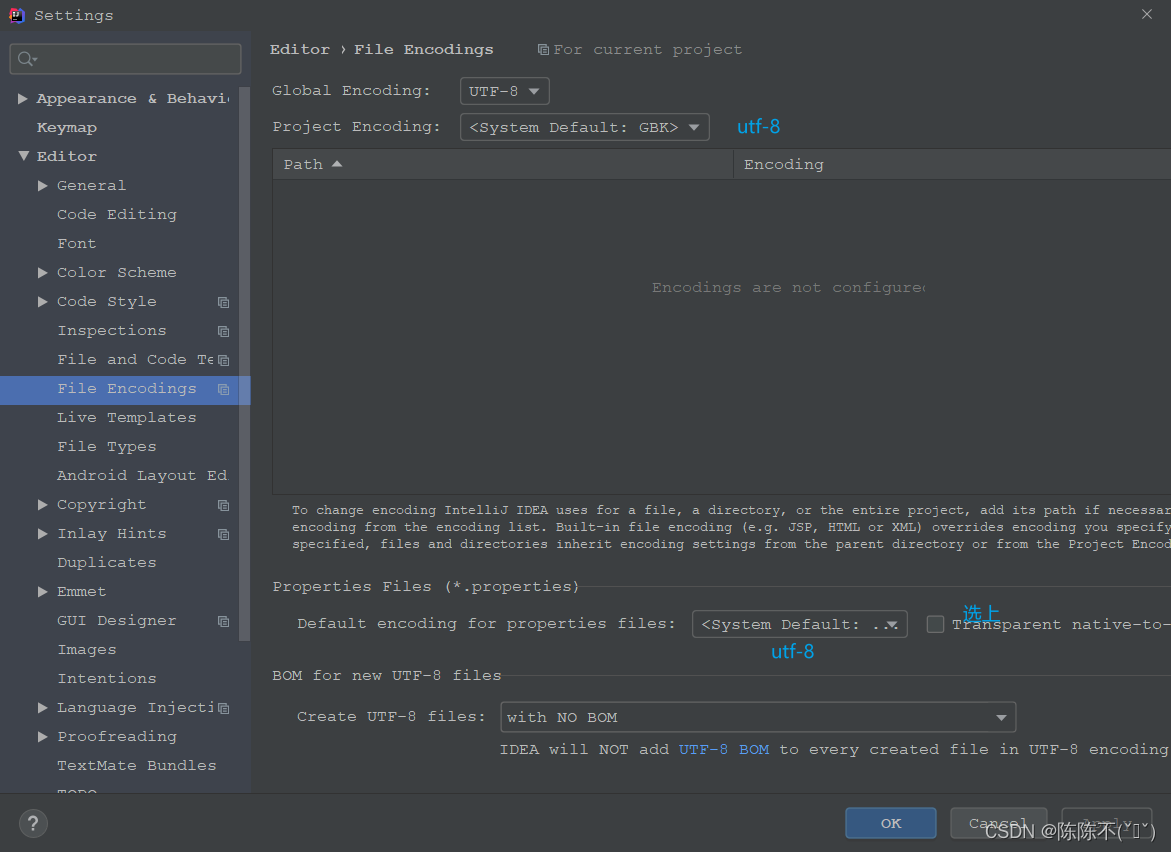Click the project-level icon beside Language Injections
1171x852 pixels.
223,709
